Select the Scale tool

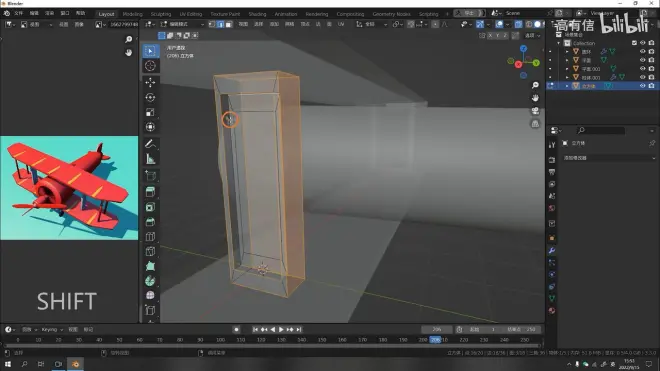[x=150, y=112]
